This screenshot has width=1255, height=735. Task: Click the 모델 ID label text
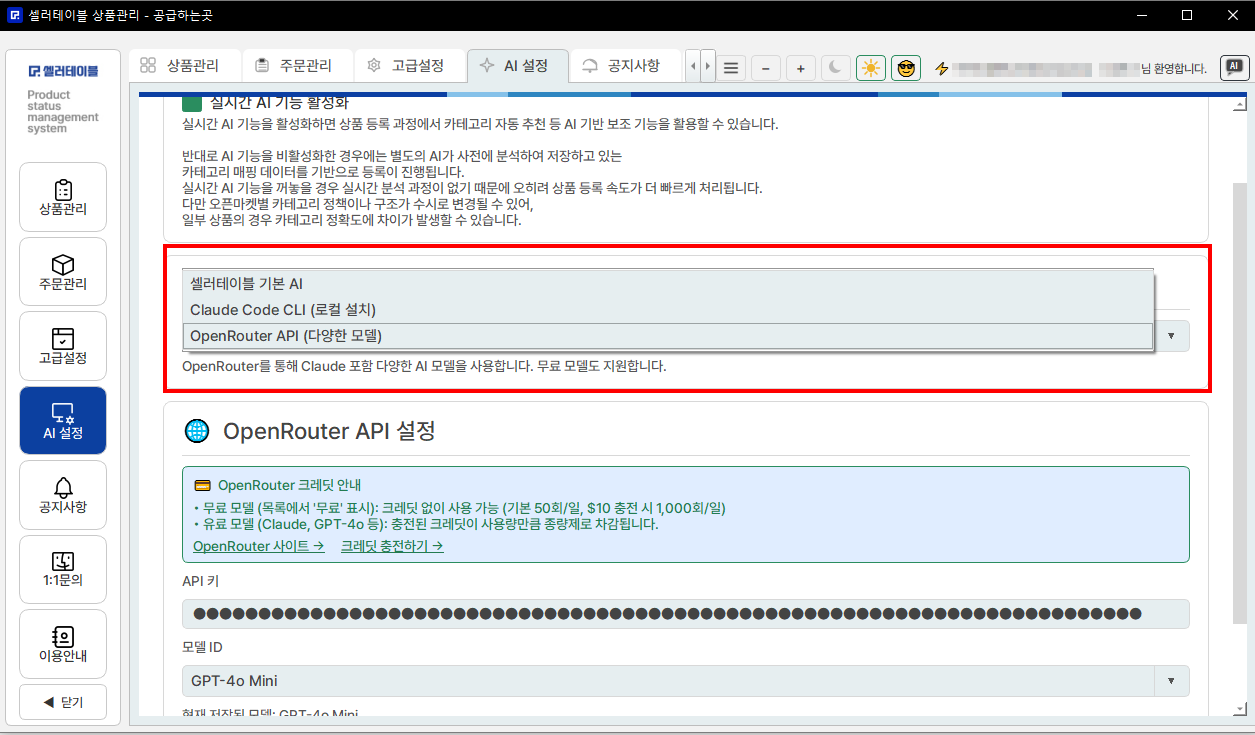202,648
